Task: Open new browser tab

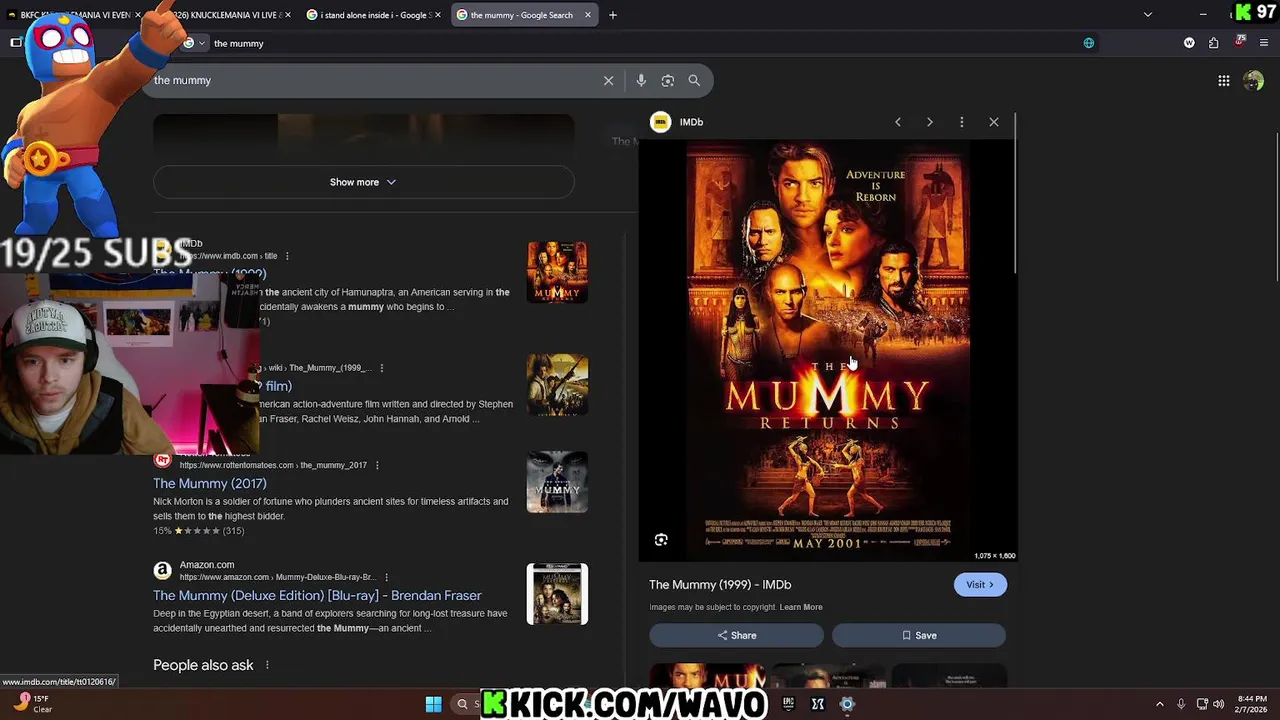Action: click(x=613, y=15)
